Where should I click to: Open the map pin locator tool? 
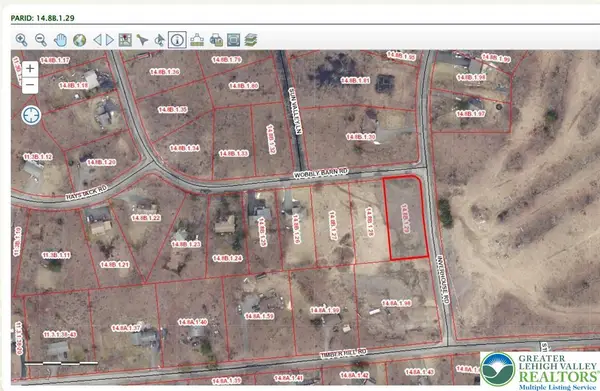[125, 40]
